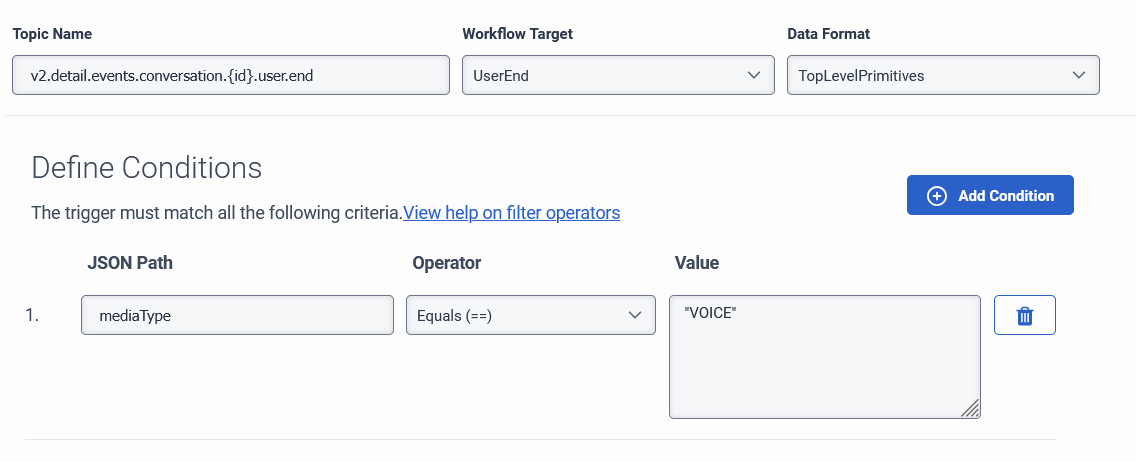Screen dimensions: 1136x462
Task: Click the Operator field chevron arrow
Action: 634,315
